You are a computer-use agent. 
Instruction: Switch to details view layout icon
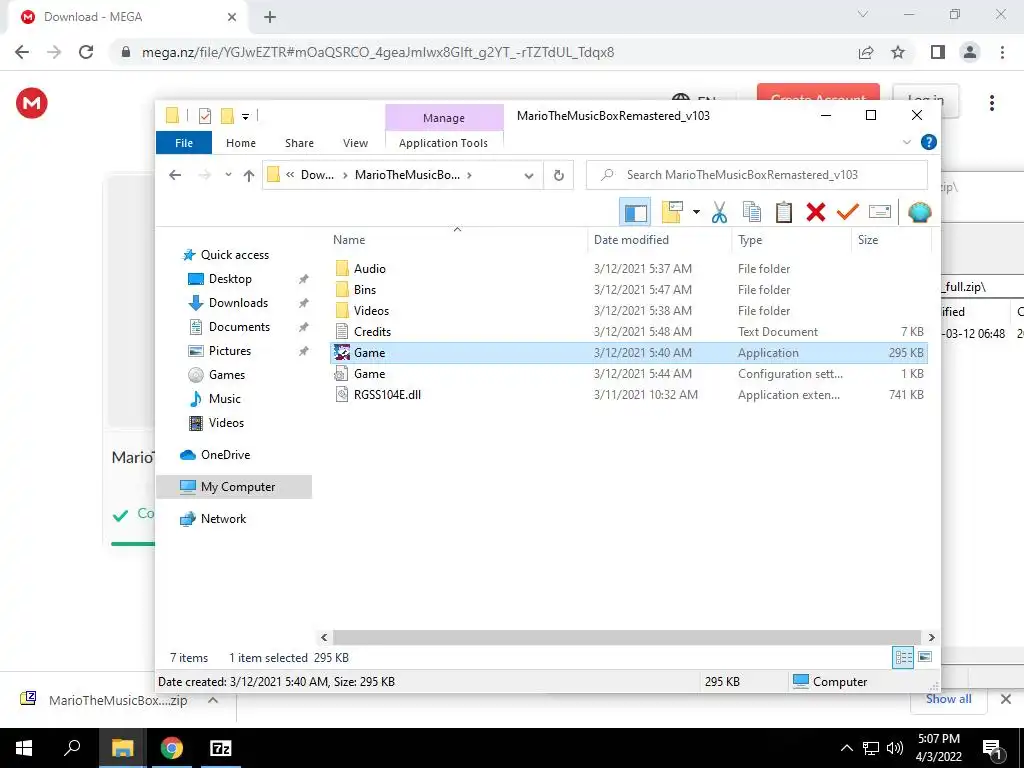[x=903, y=658]
